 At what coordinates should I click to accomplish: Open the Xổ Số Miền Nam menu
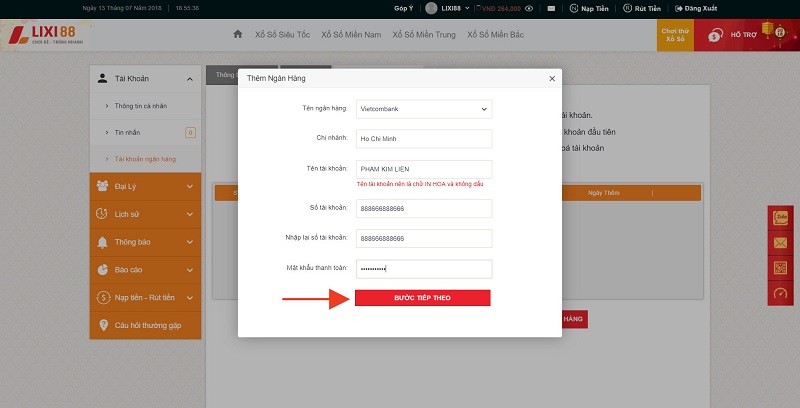(x=352, y=34)
